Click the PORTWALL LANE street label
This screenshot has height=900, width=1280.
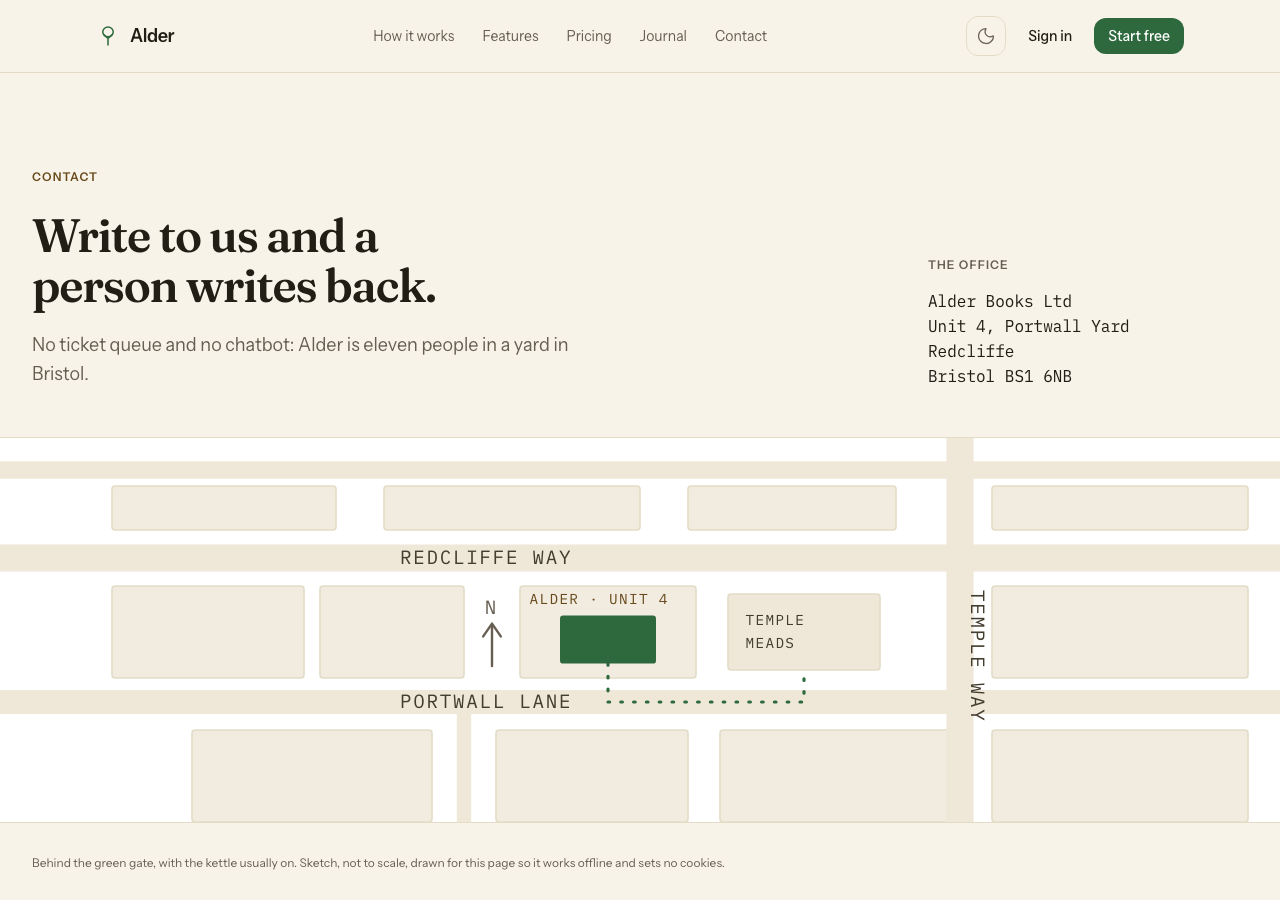point(486,702)
